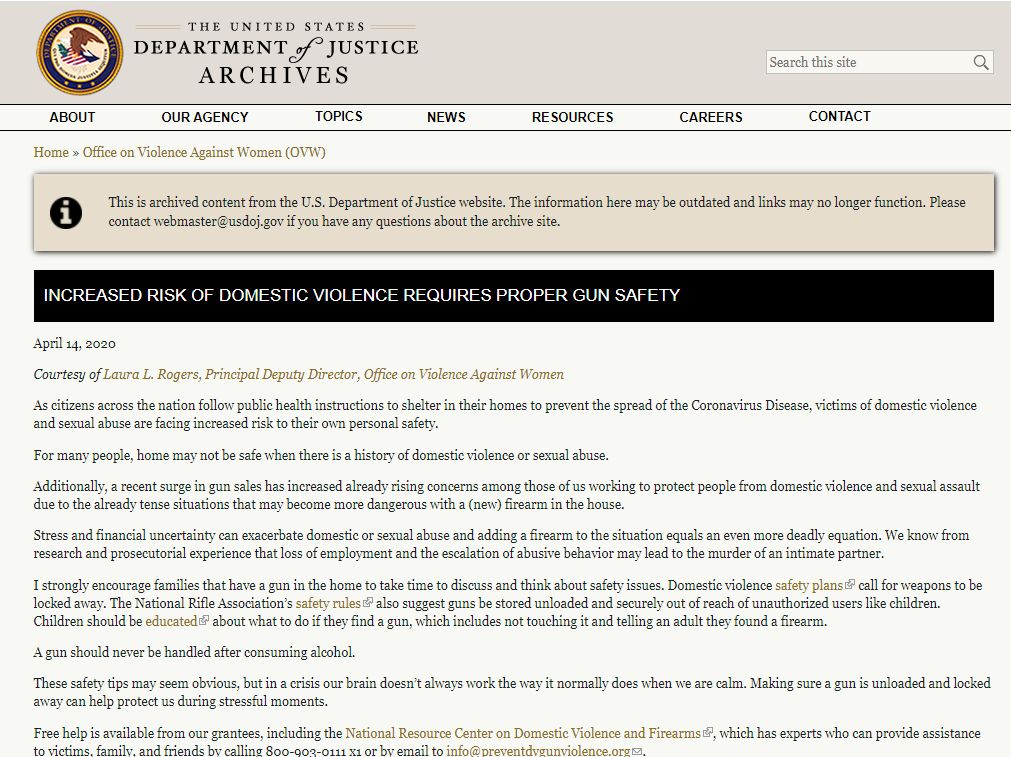The image size is (1011, 757).
Task: Click paragraph starting 'For many people, home'
Action: pyautogui.click(x=321, y=455)
